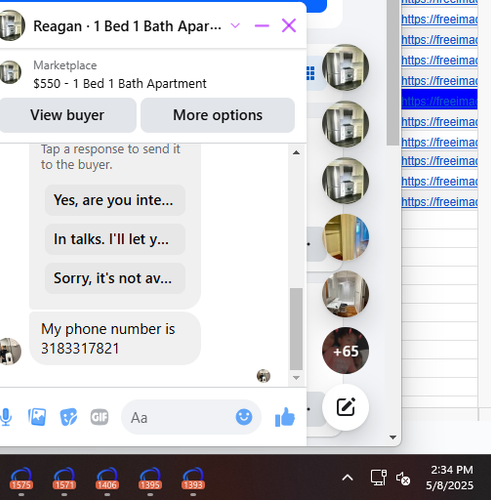Image resolution: width=491 pixels, height=500 pixels.
Task: Open the sticker picker
Action: pos(68,417)
